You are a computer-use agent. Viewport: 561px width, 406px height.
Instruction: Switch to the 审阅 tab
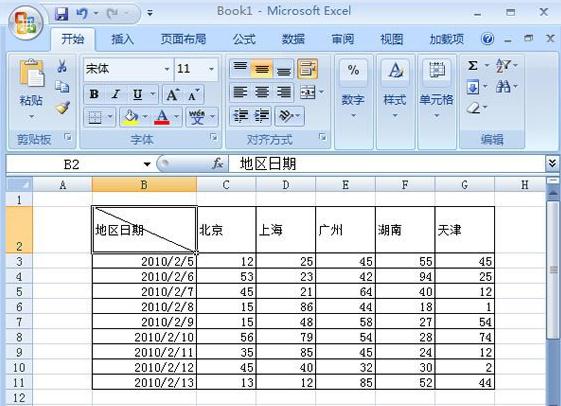[342, 39]
